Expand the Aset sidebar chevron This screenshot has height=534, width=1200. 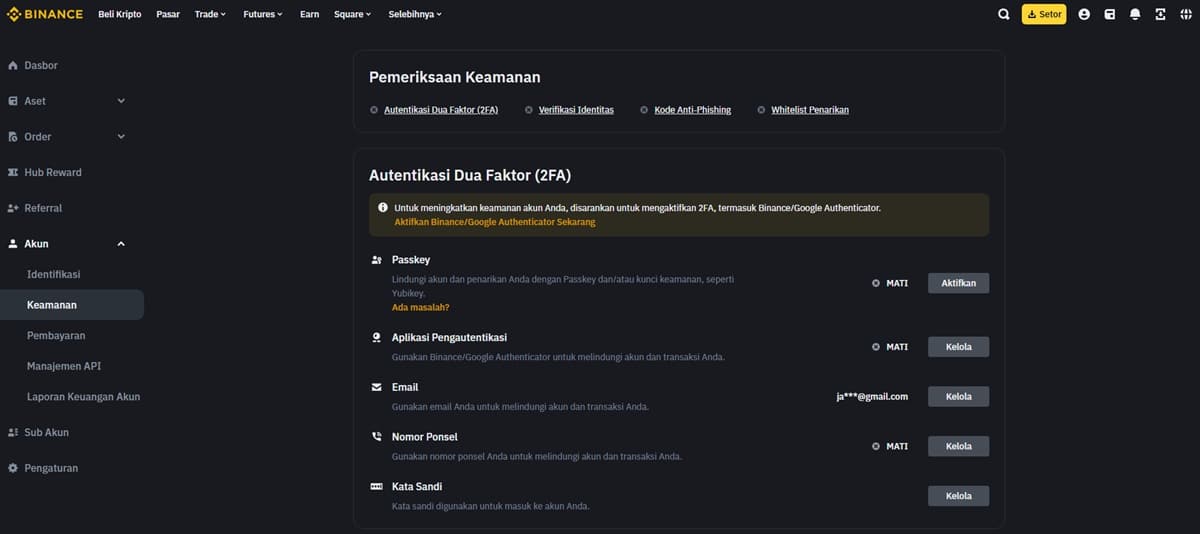click(121, 101)
